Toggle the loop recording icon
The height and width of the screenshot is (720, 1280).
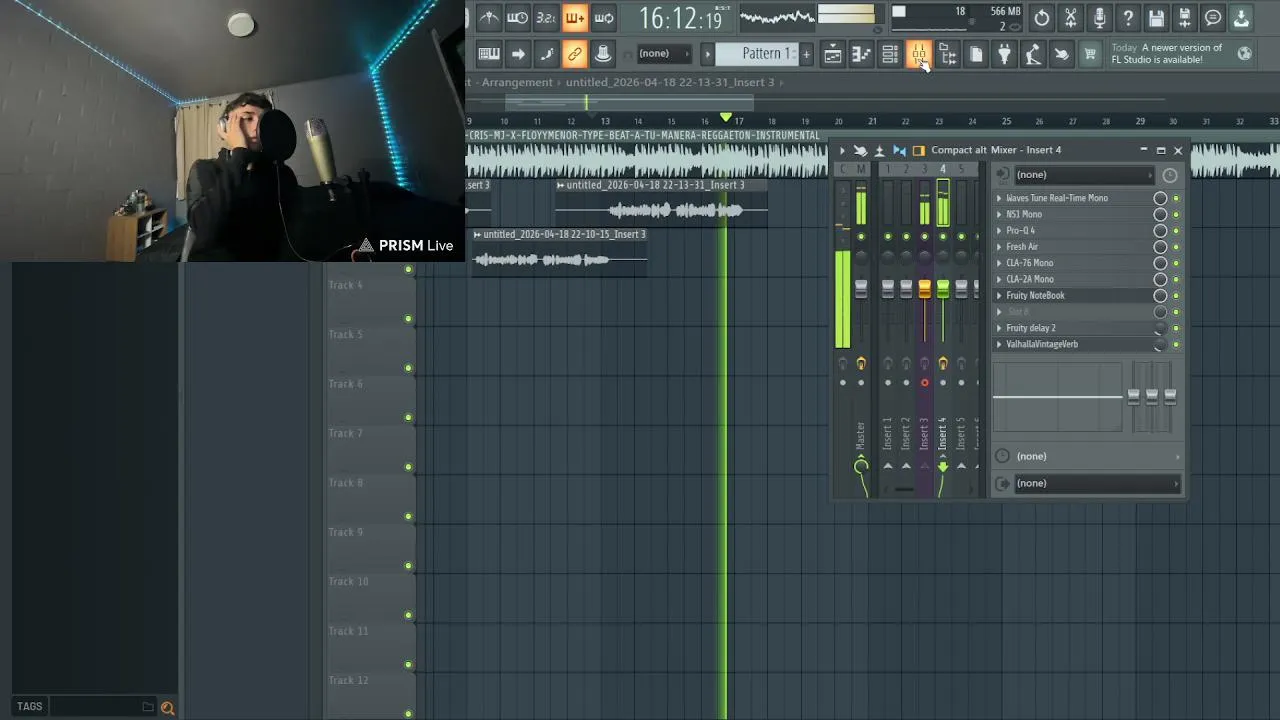(x=603, y=18)
